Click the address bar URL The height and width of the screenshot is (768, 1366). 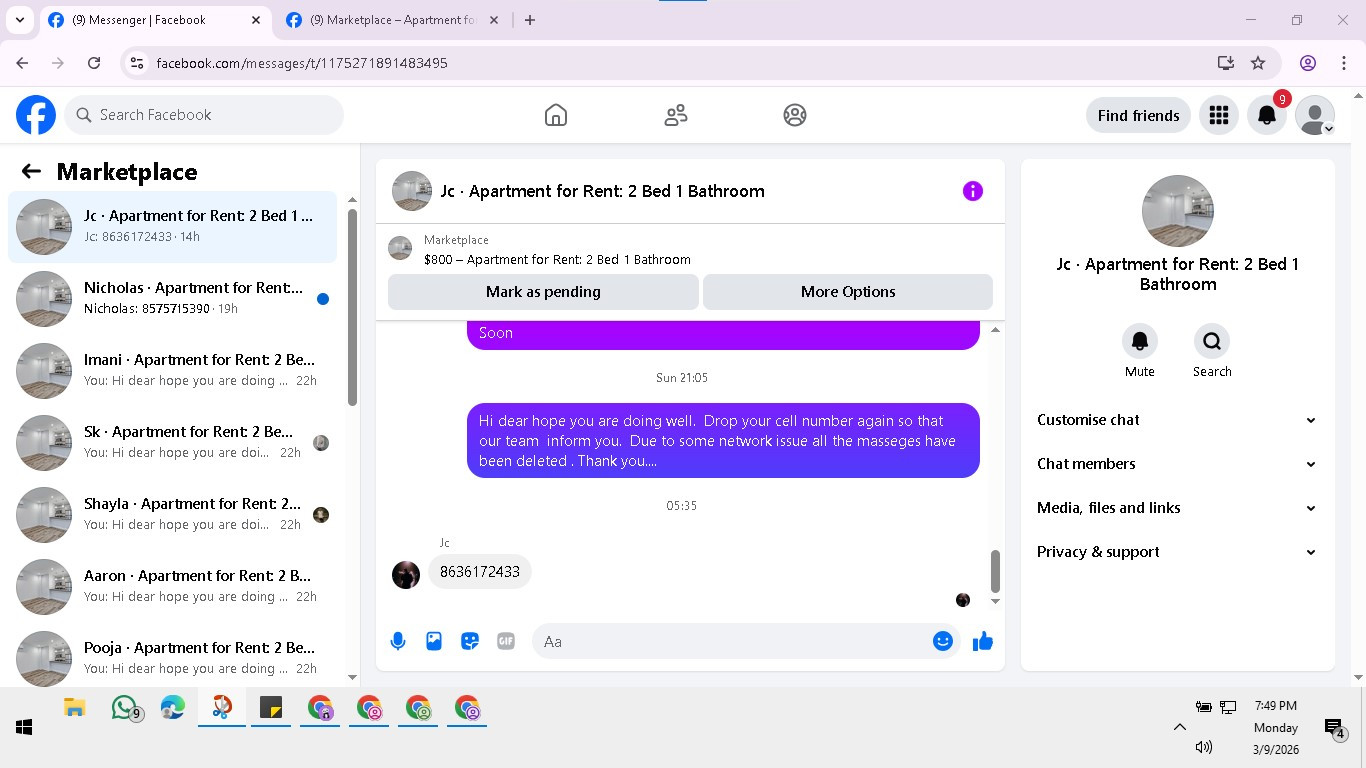[x=302, y=63]
